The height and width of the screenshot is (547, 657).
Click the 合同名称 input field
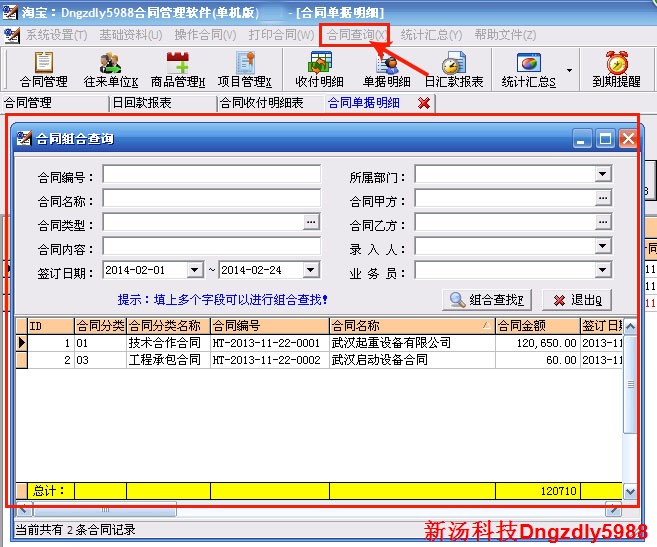tap(212, 198)
